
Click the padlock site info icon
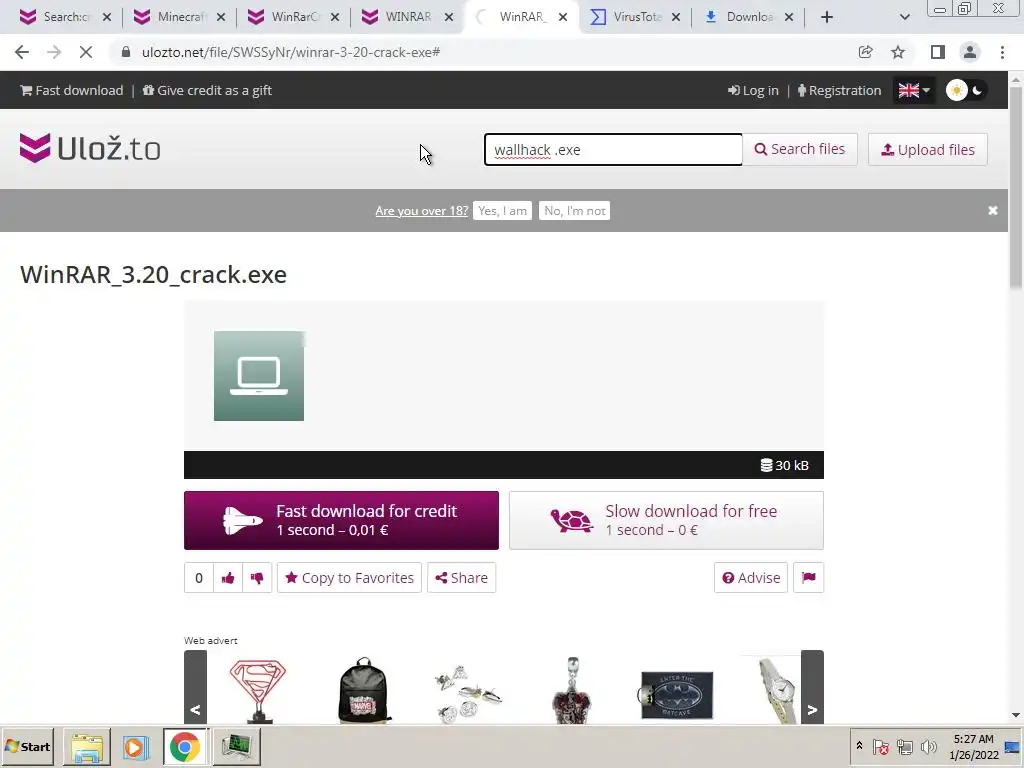tap(126, 52)
